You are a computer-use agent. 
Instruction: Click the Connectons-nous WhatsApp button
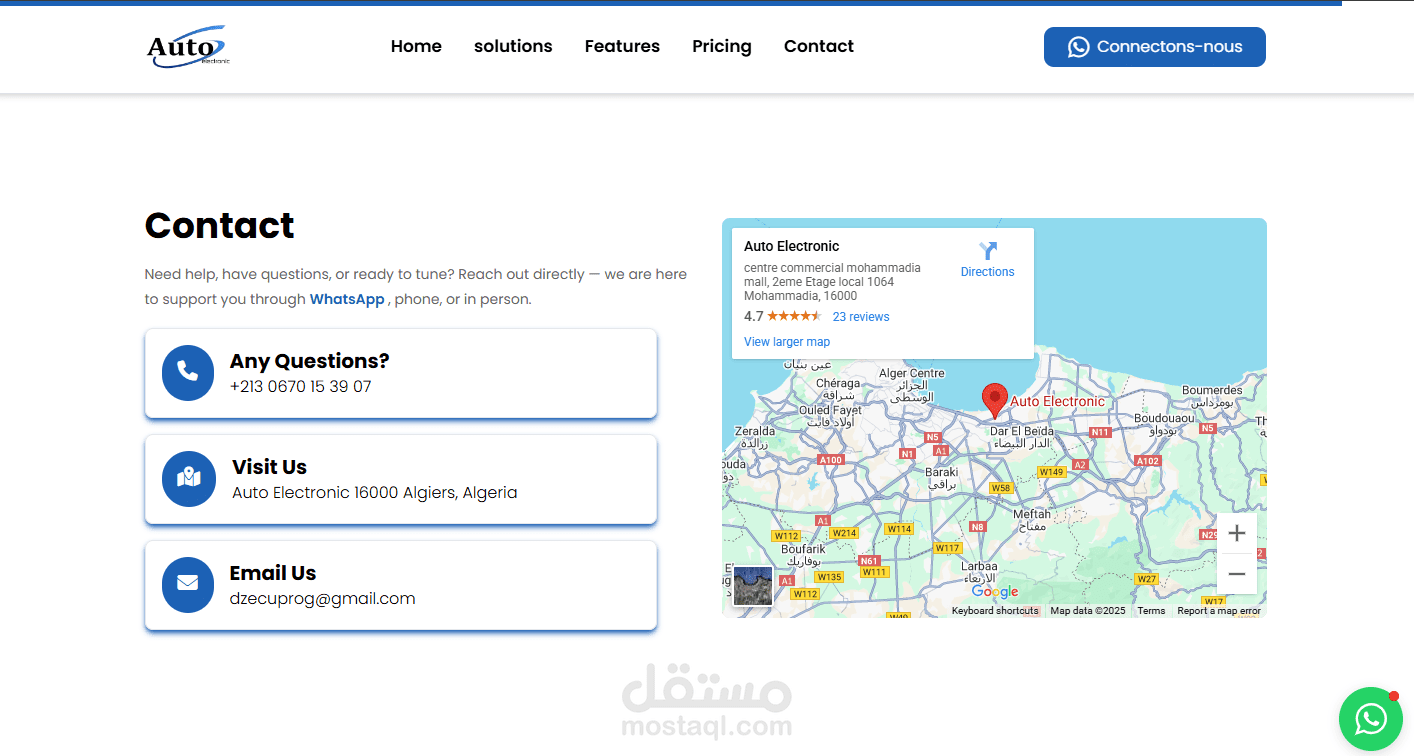(x=1155, y=47)
